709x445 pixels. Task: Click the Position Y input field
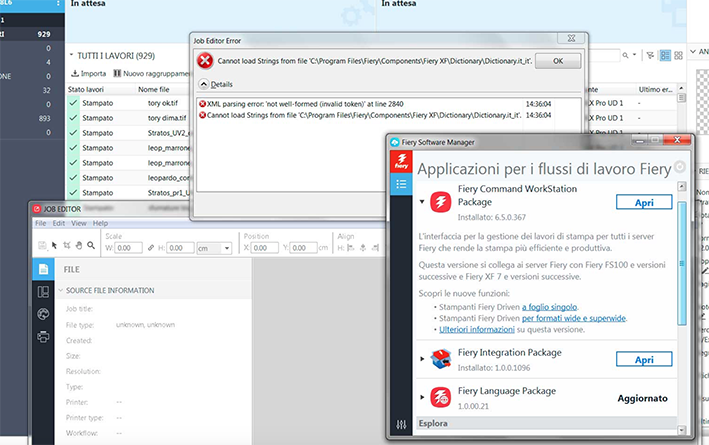[303, 248]
